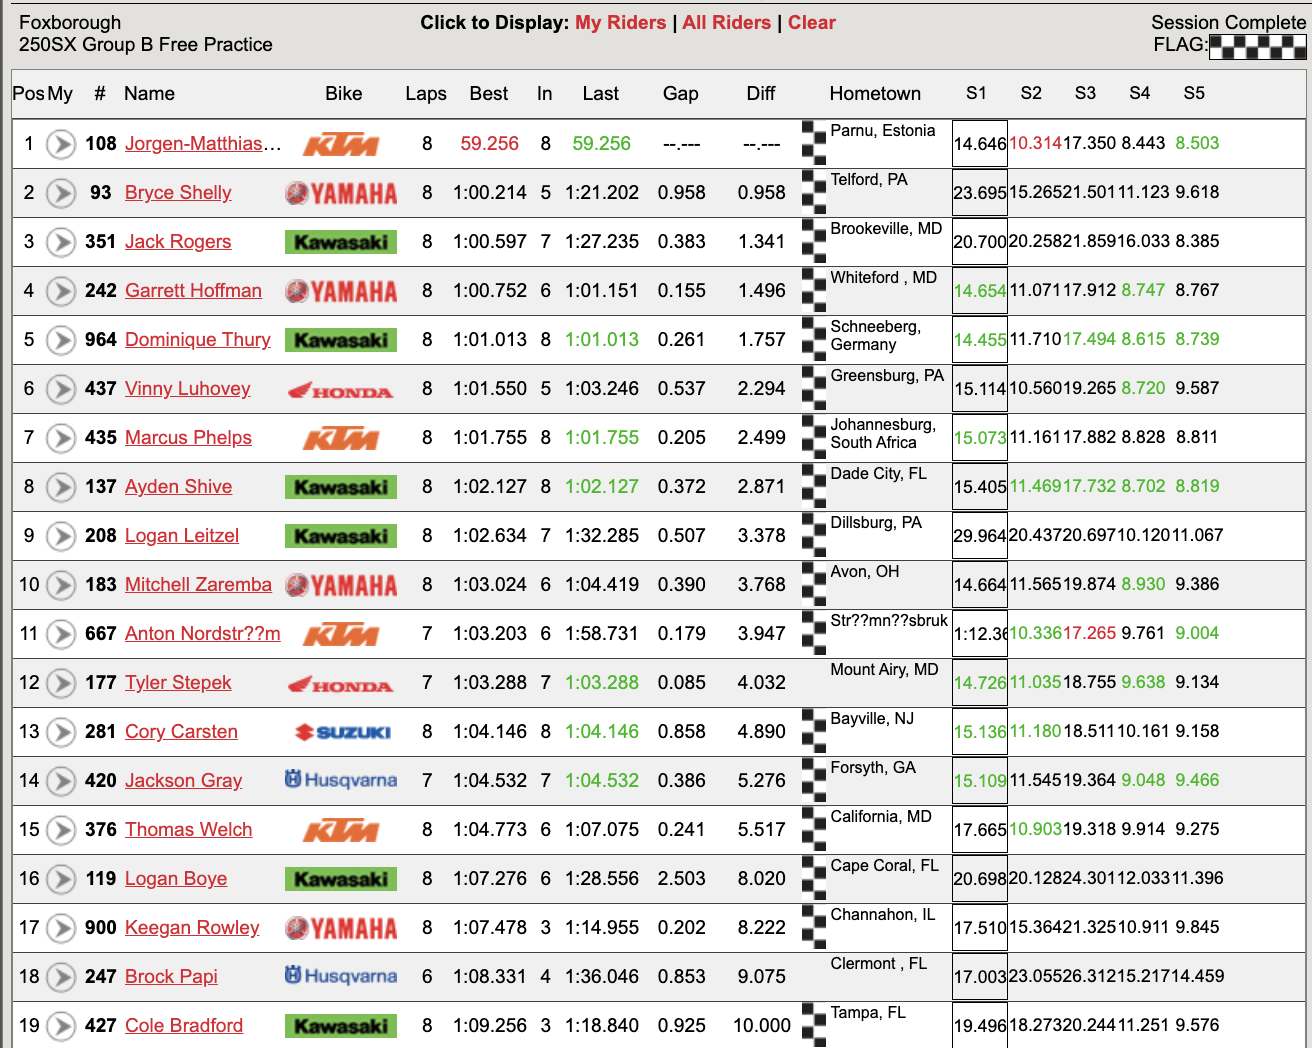Viewport: 1312px width, 1048px height.
Task: Clear the rider display selection
Action: [811, 23]
